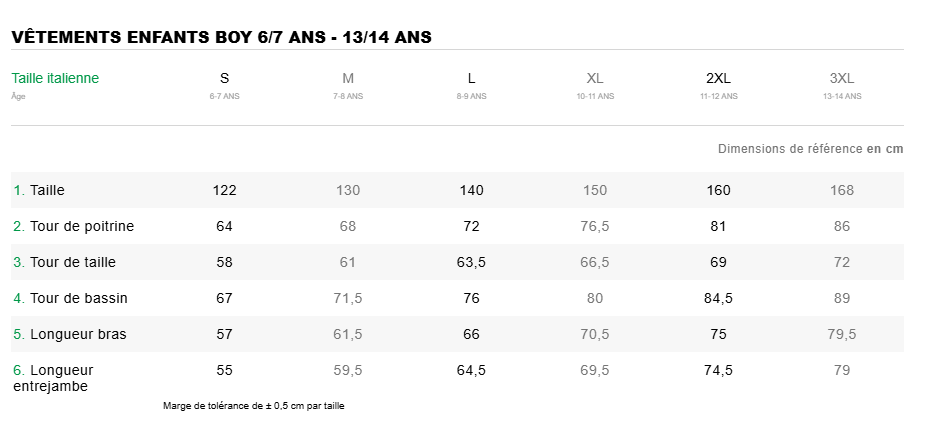This screenshot has width=925, height=438.
Task: Click the L size column header
Action: click(471, 79)
